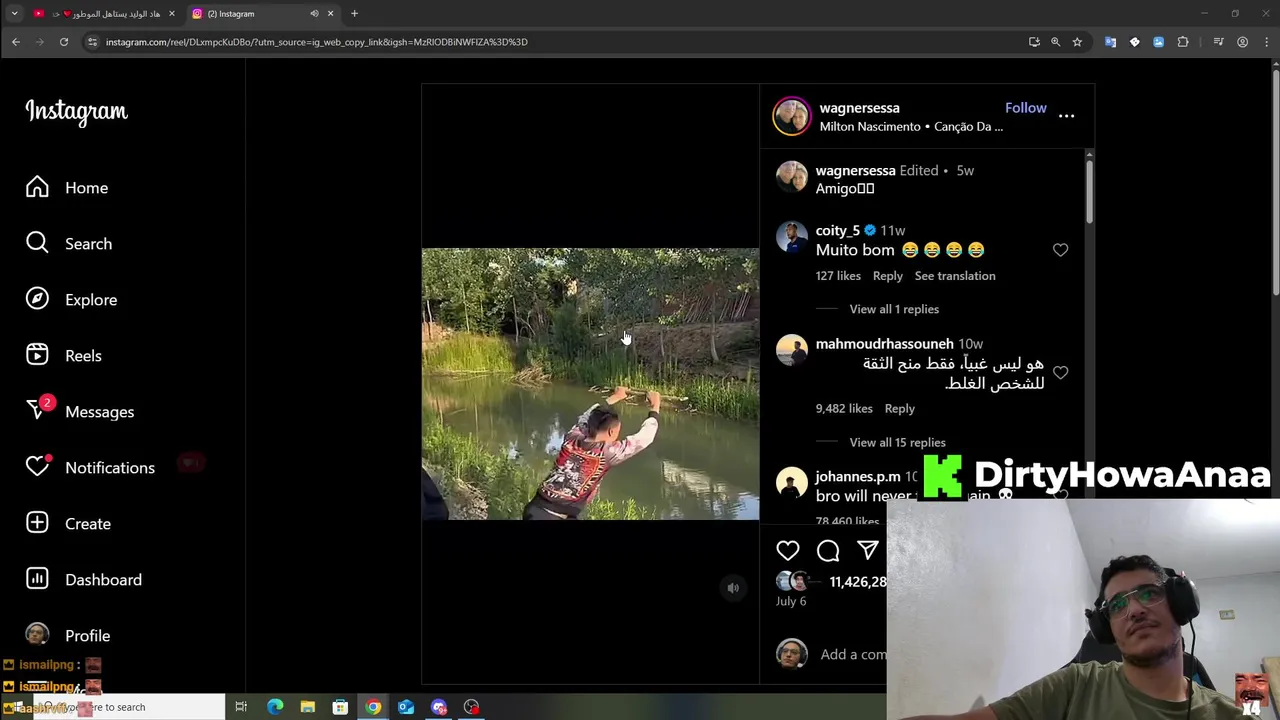Launch Microsoft Edge from the taskbar
Viewport: 1280px width, 720px height.
275,707
